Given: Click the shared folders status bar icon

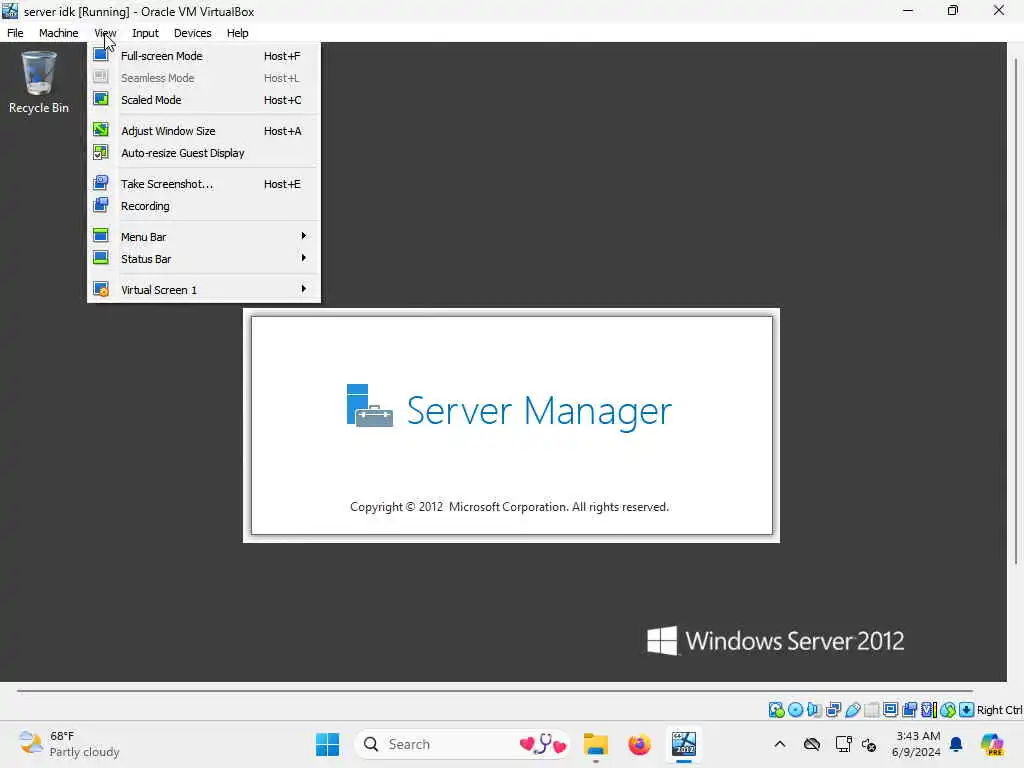Looking at the screenshot, I should [x=871, y=710].
